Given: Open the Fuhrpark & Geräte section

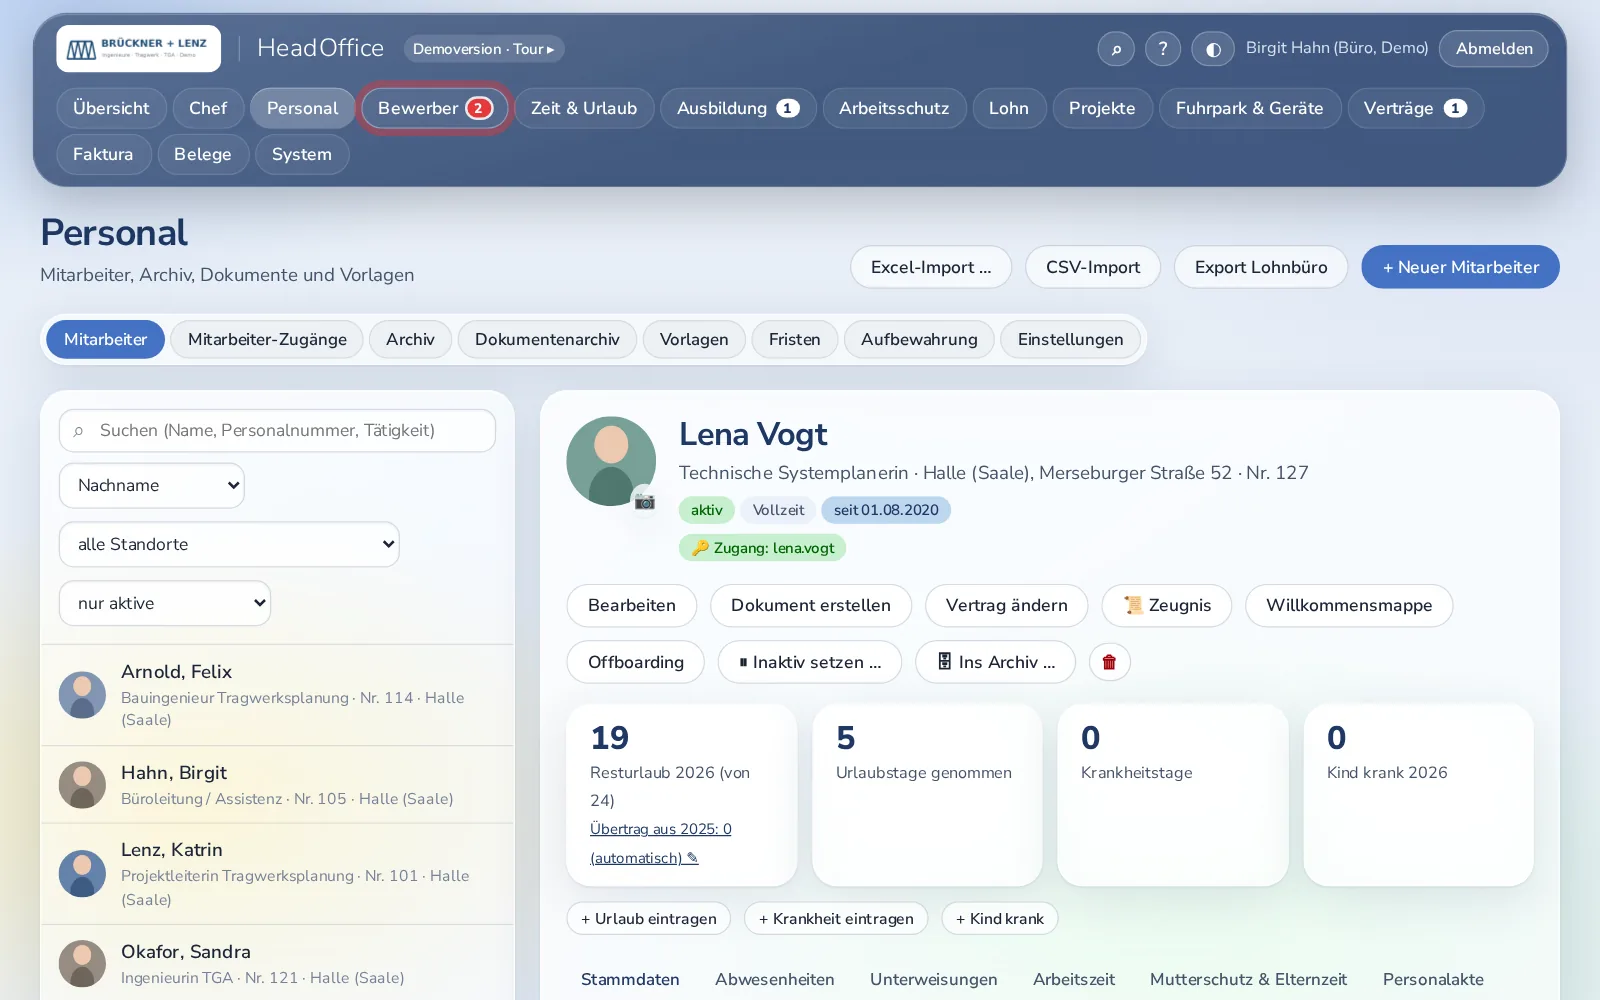Looking at the screenshot, I should pyautogui.click(x=1250, y=108).
